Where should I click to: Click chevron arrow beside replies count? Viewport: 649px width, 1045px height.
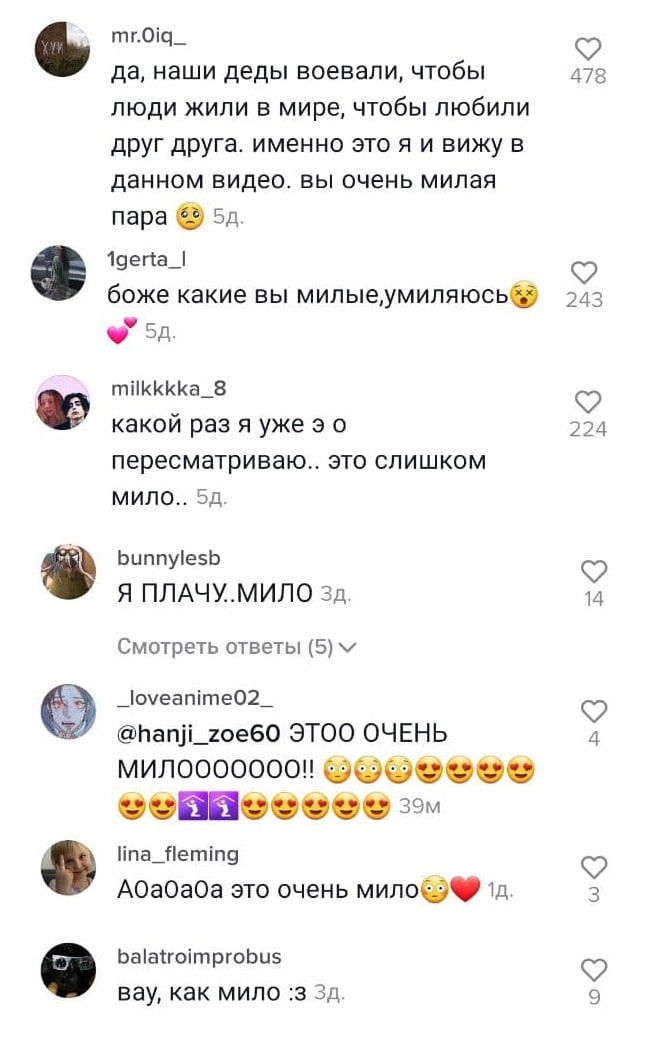point(348,646)
